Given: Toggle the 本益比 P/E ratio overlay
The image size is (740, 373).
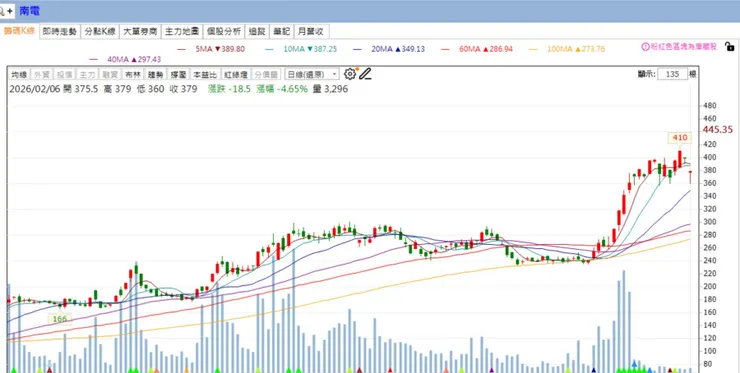Looking at the screenshot, I should coord(205,74).
